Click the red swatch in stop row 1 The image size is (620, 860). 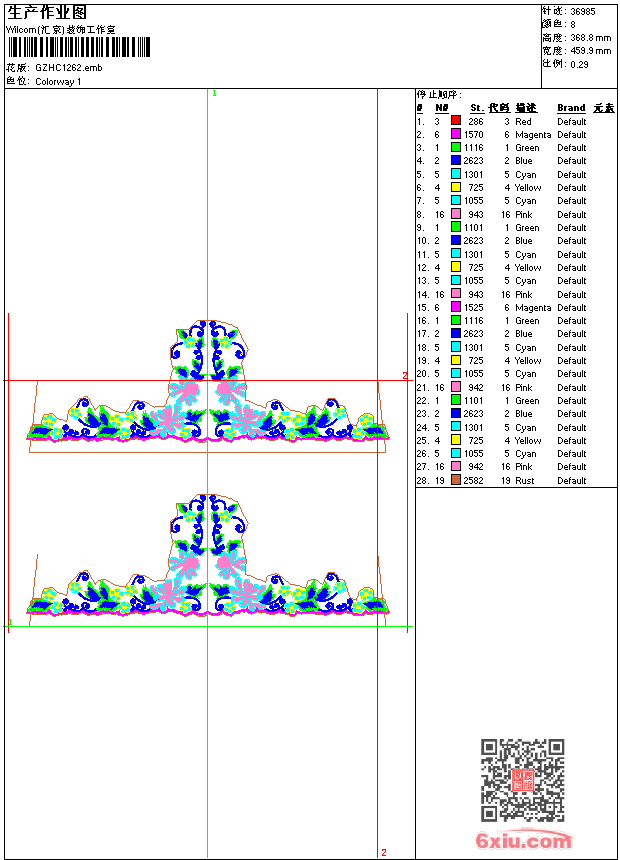click(455, 120)
